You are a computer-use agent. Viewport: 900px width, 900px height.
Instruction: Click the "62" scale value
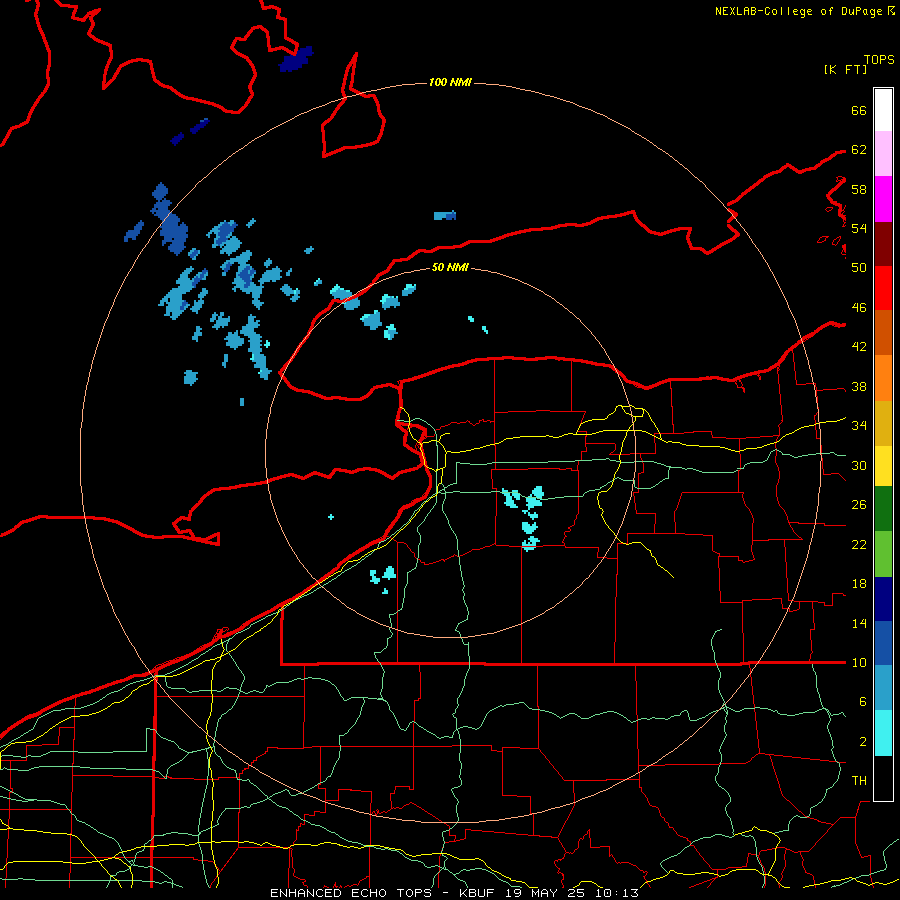coord(859,150)
